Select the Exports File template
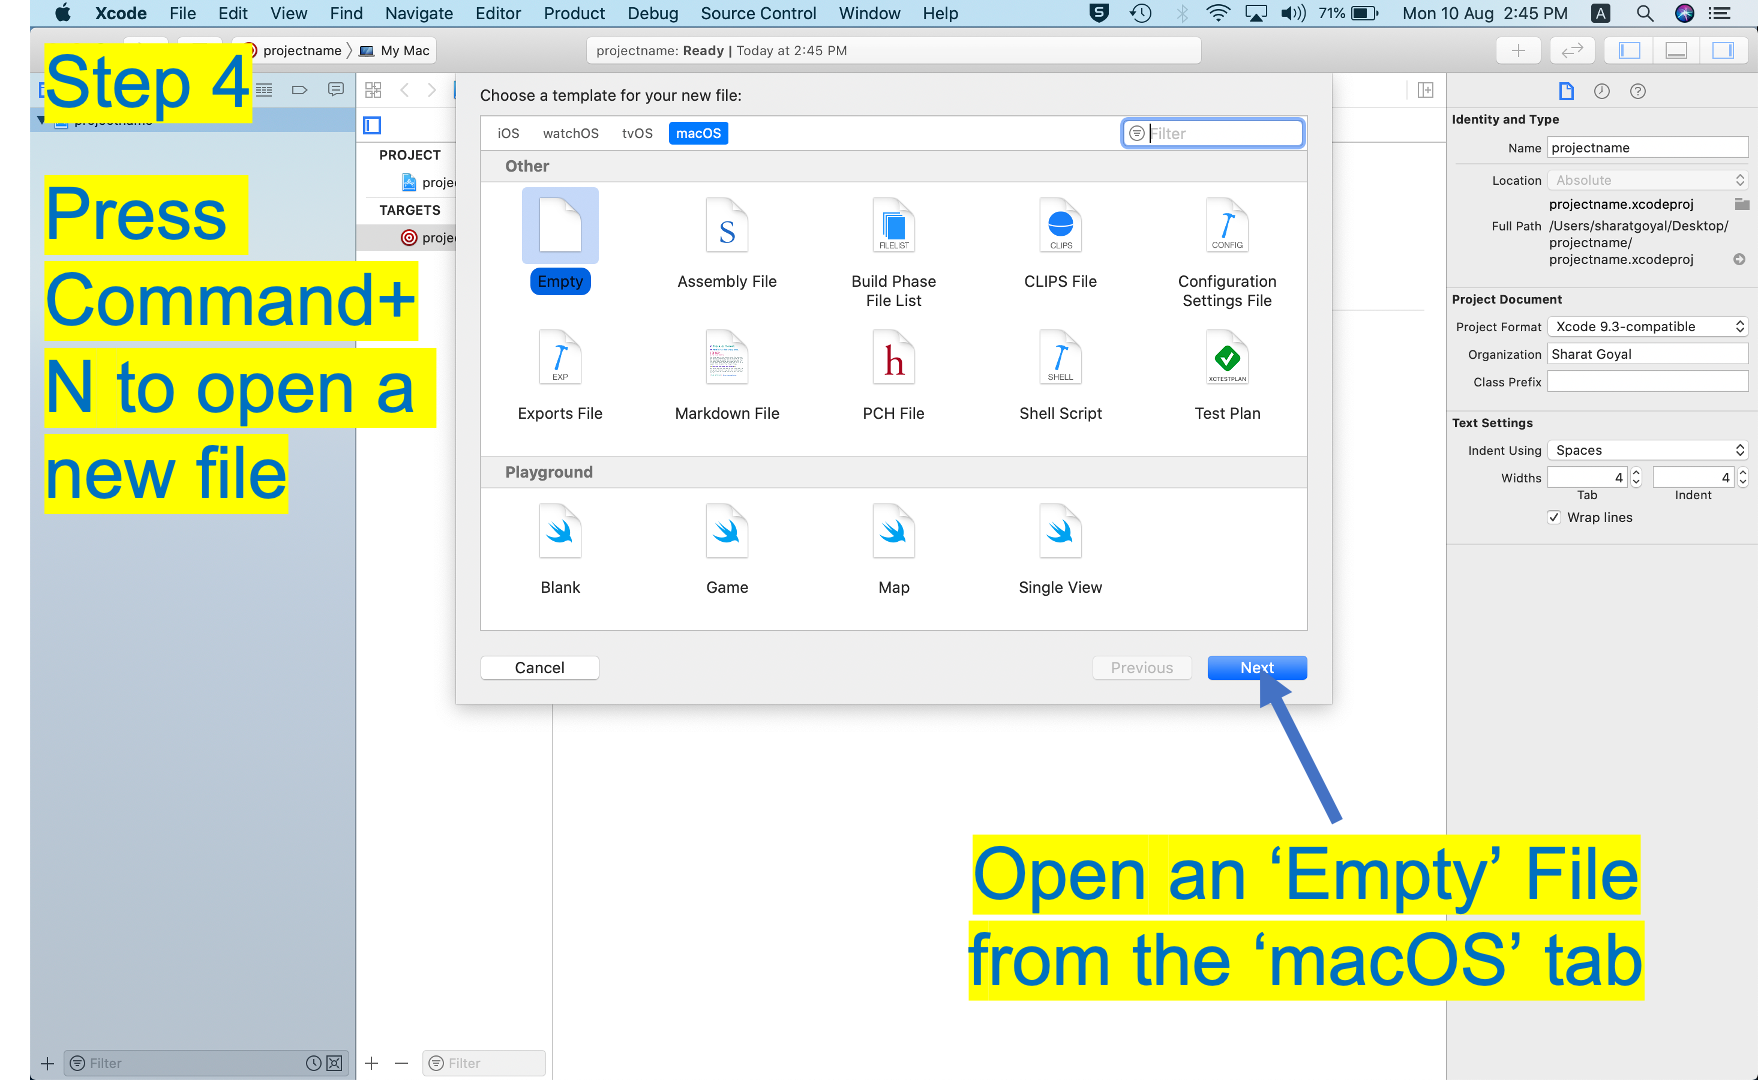 [560, 375]
